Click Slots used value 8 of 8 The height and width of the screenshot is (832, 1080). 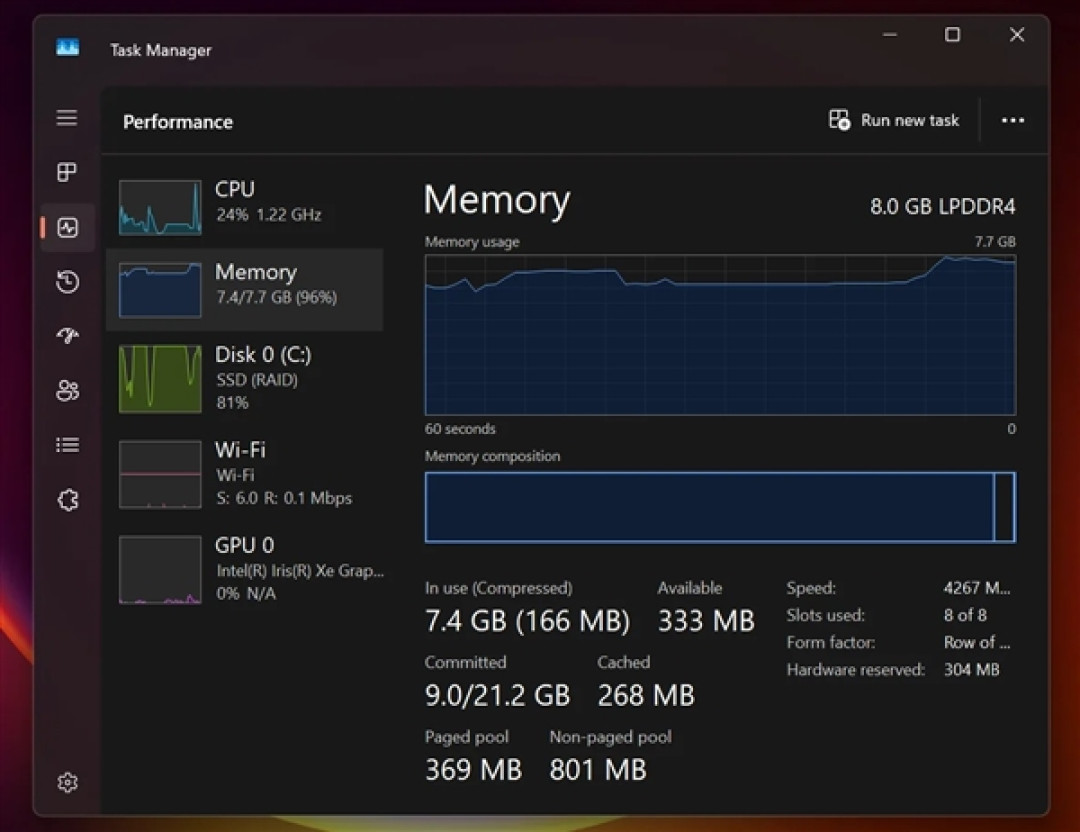pyautogui.click(x=965, y=615)
